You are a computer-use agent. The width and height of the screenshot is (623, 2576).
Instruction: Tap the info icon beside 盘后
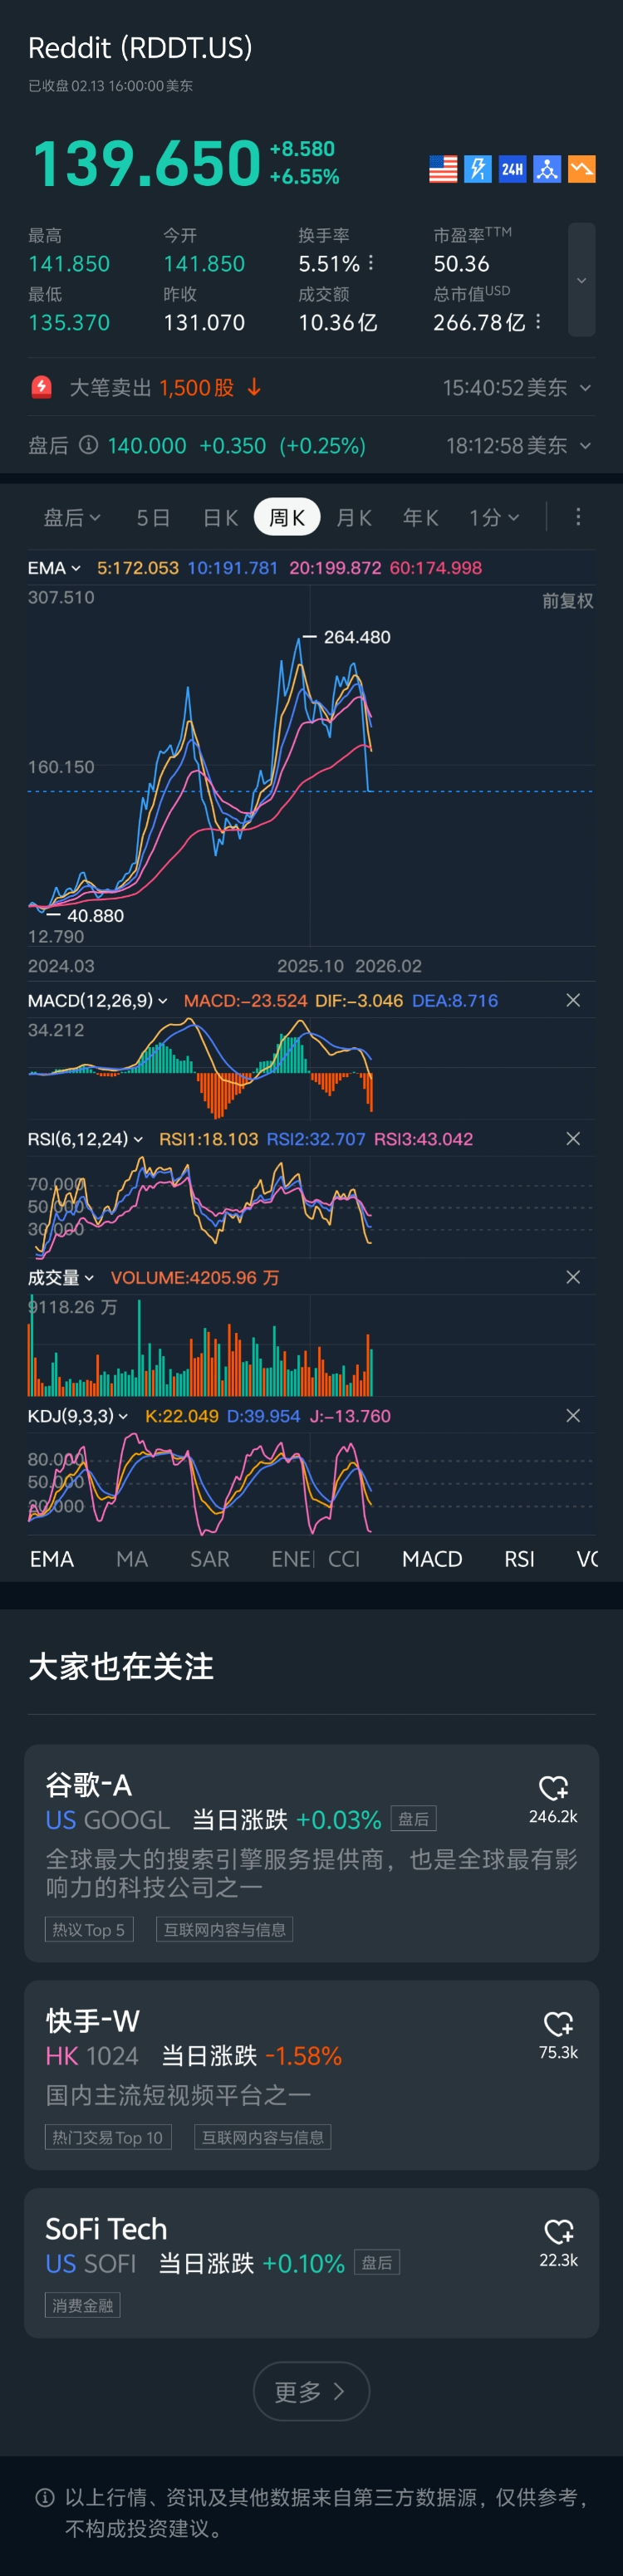coord(89,445)
